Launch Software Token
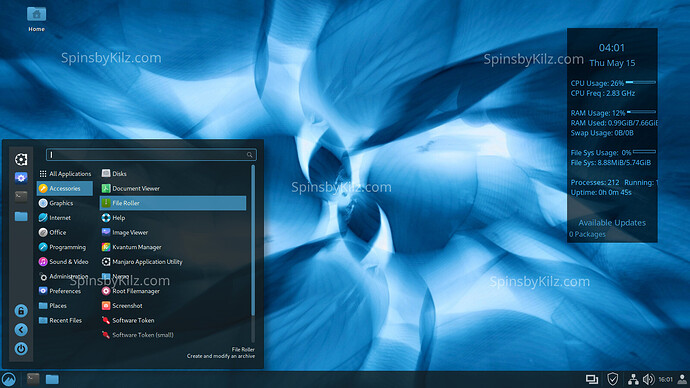Viewport: 690px width, 388px height. [173, 320]
